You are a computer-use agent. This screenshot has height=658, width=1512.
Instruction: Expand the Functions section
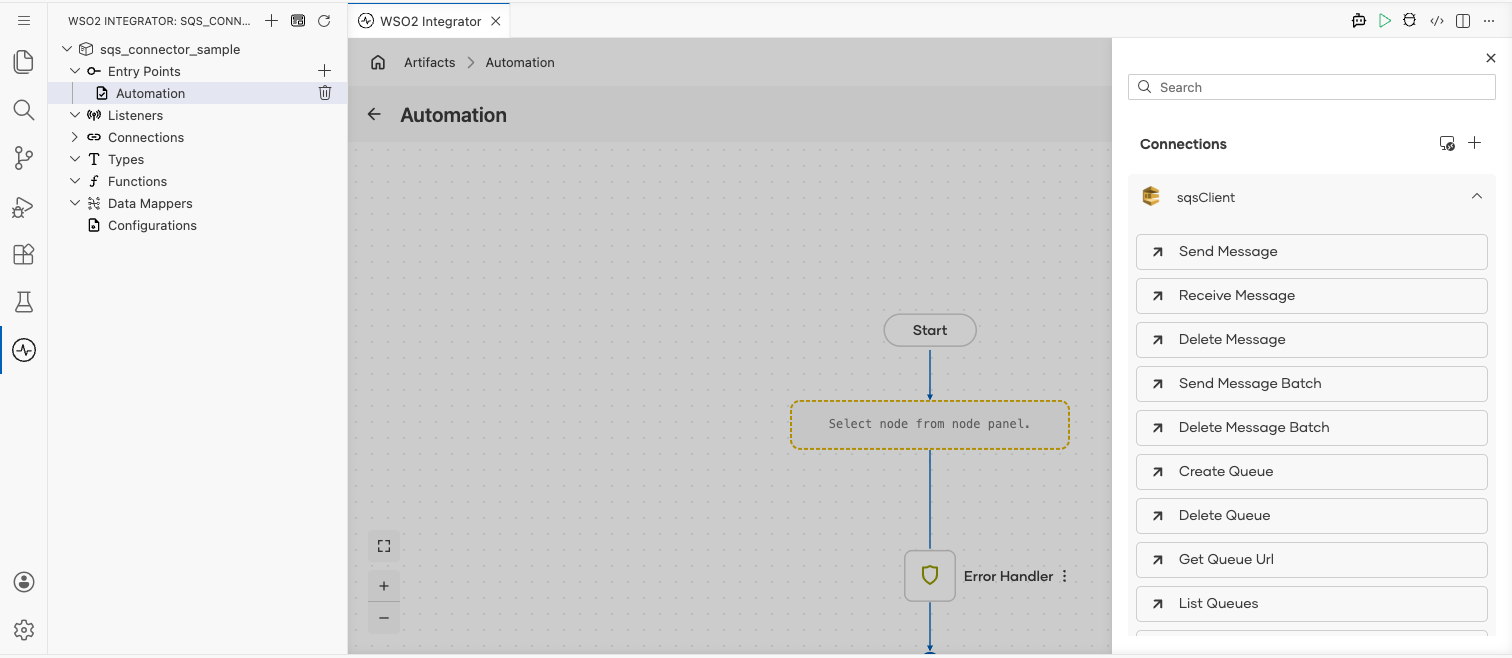(x=75, y=181)
